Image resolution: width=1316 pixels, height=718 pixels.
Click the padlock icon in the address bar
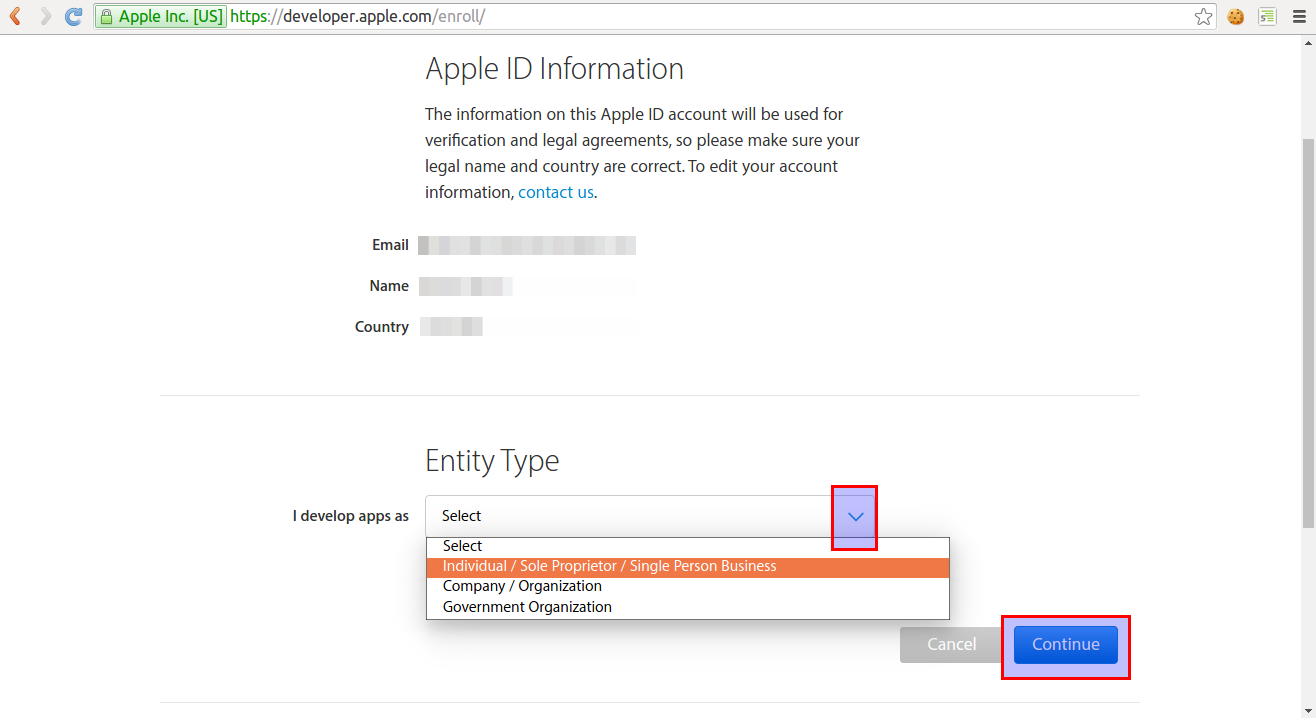[x=107, y=16]
